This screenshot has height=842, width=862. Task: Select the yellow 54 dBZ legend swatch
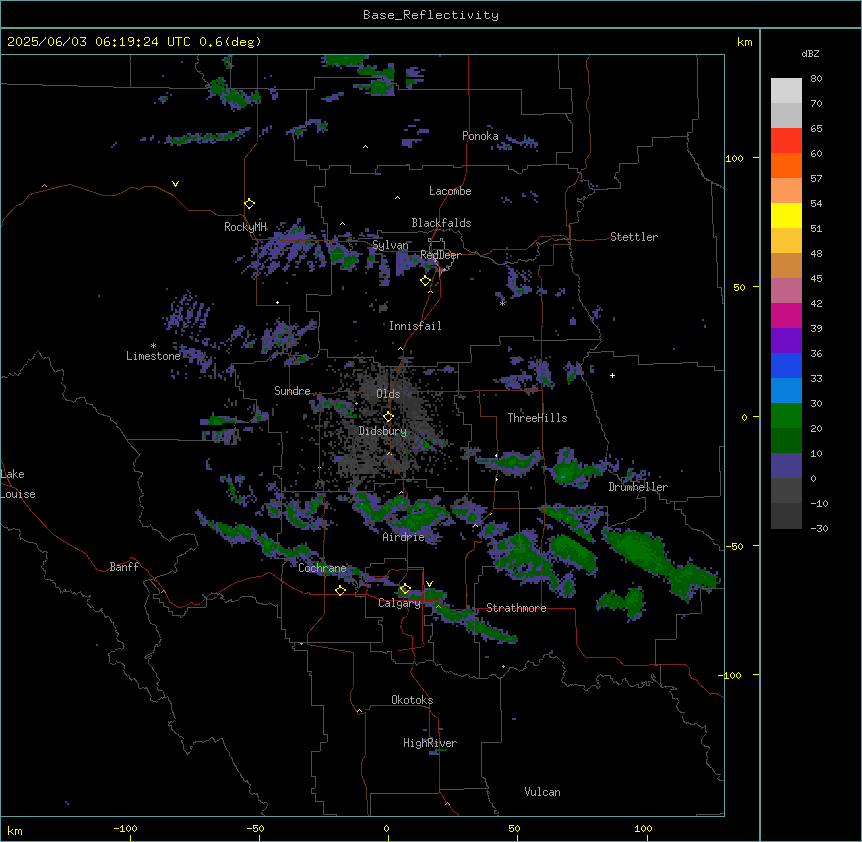coord(786,215)
